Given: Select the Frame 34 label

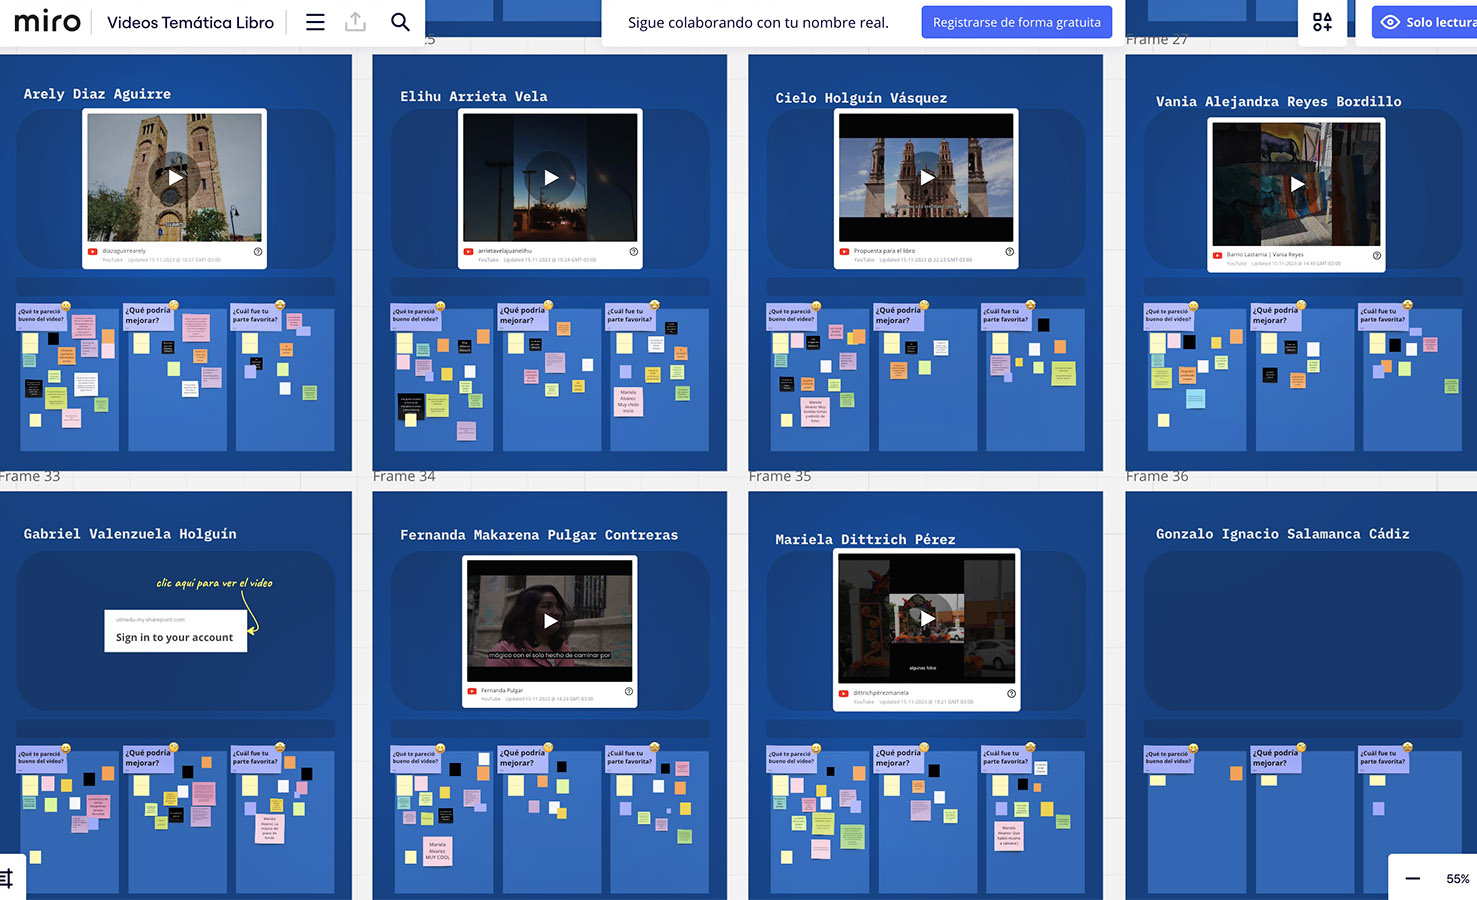Looking at the screenshot, I should [404, 477].
